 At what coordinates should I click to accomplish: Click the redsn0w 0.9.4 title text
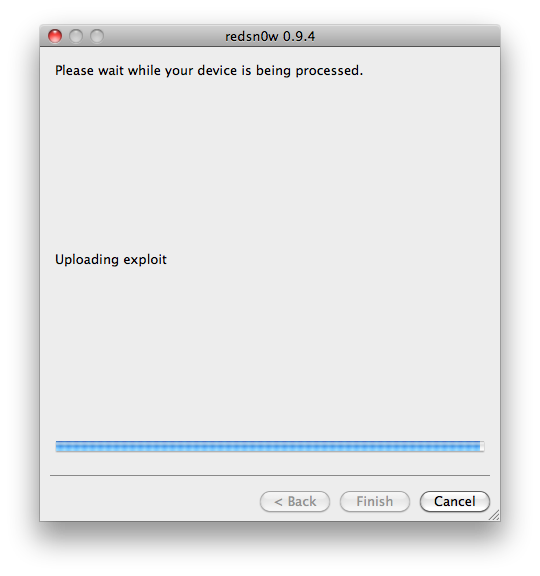pyautogui.click(x=270, y=36)
